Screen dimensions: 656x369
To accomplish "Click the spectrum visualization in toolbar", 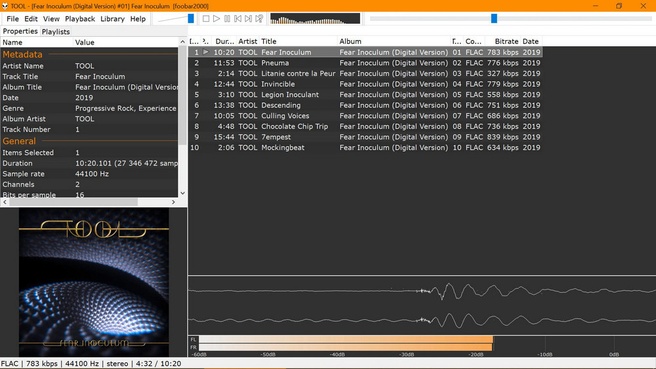I will (x=315, y=18).
